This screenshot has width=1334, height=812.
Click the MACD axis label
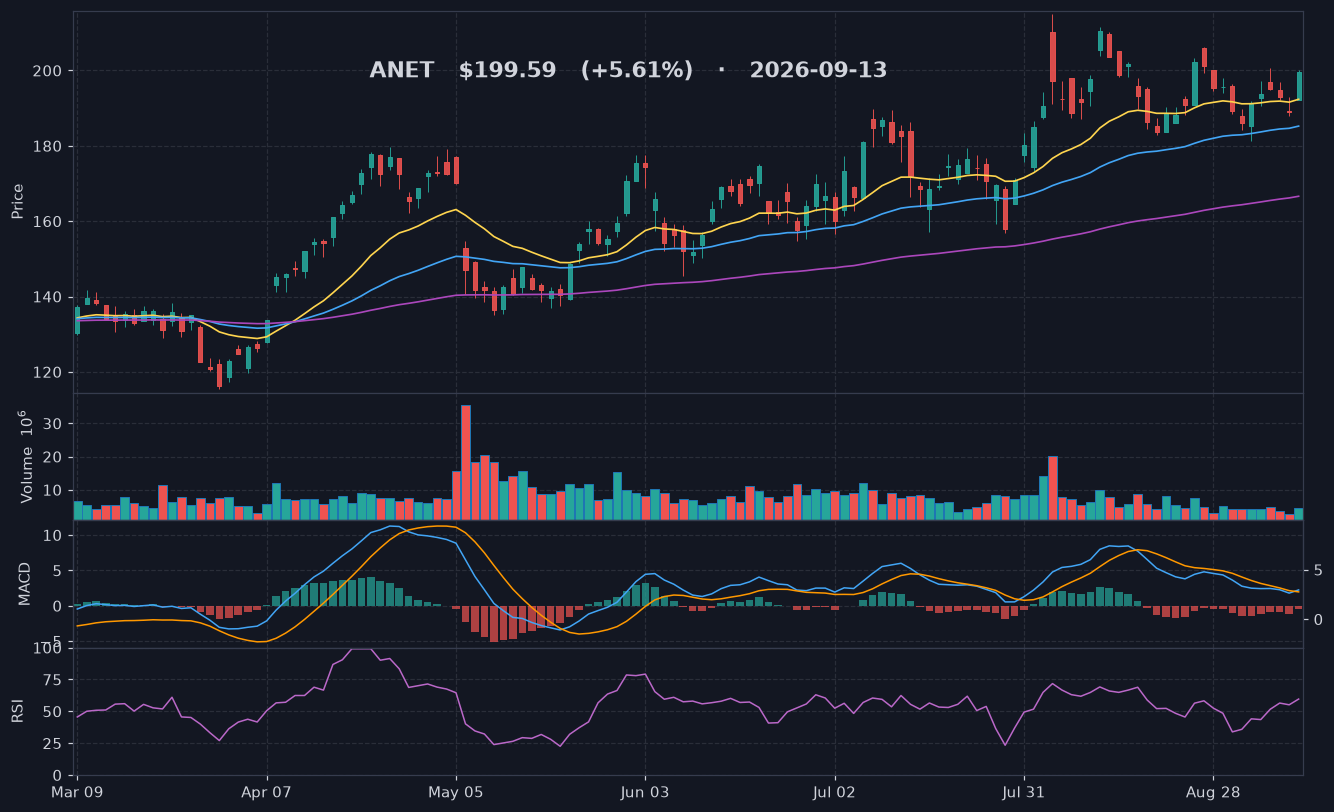(24, 583)
